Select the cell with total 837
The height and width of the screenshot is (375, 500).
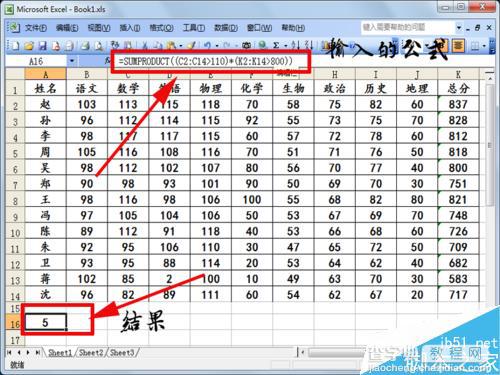458,104
